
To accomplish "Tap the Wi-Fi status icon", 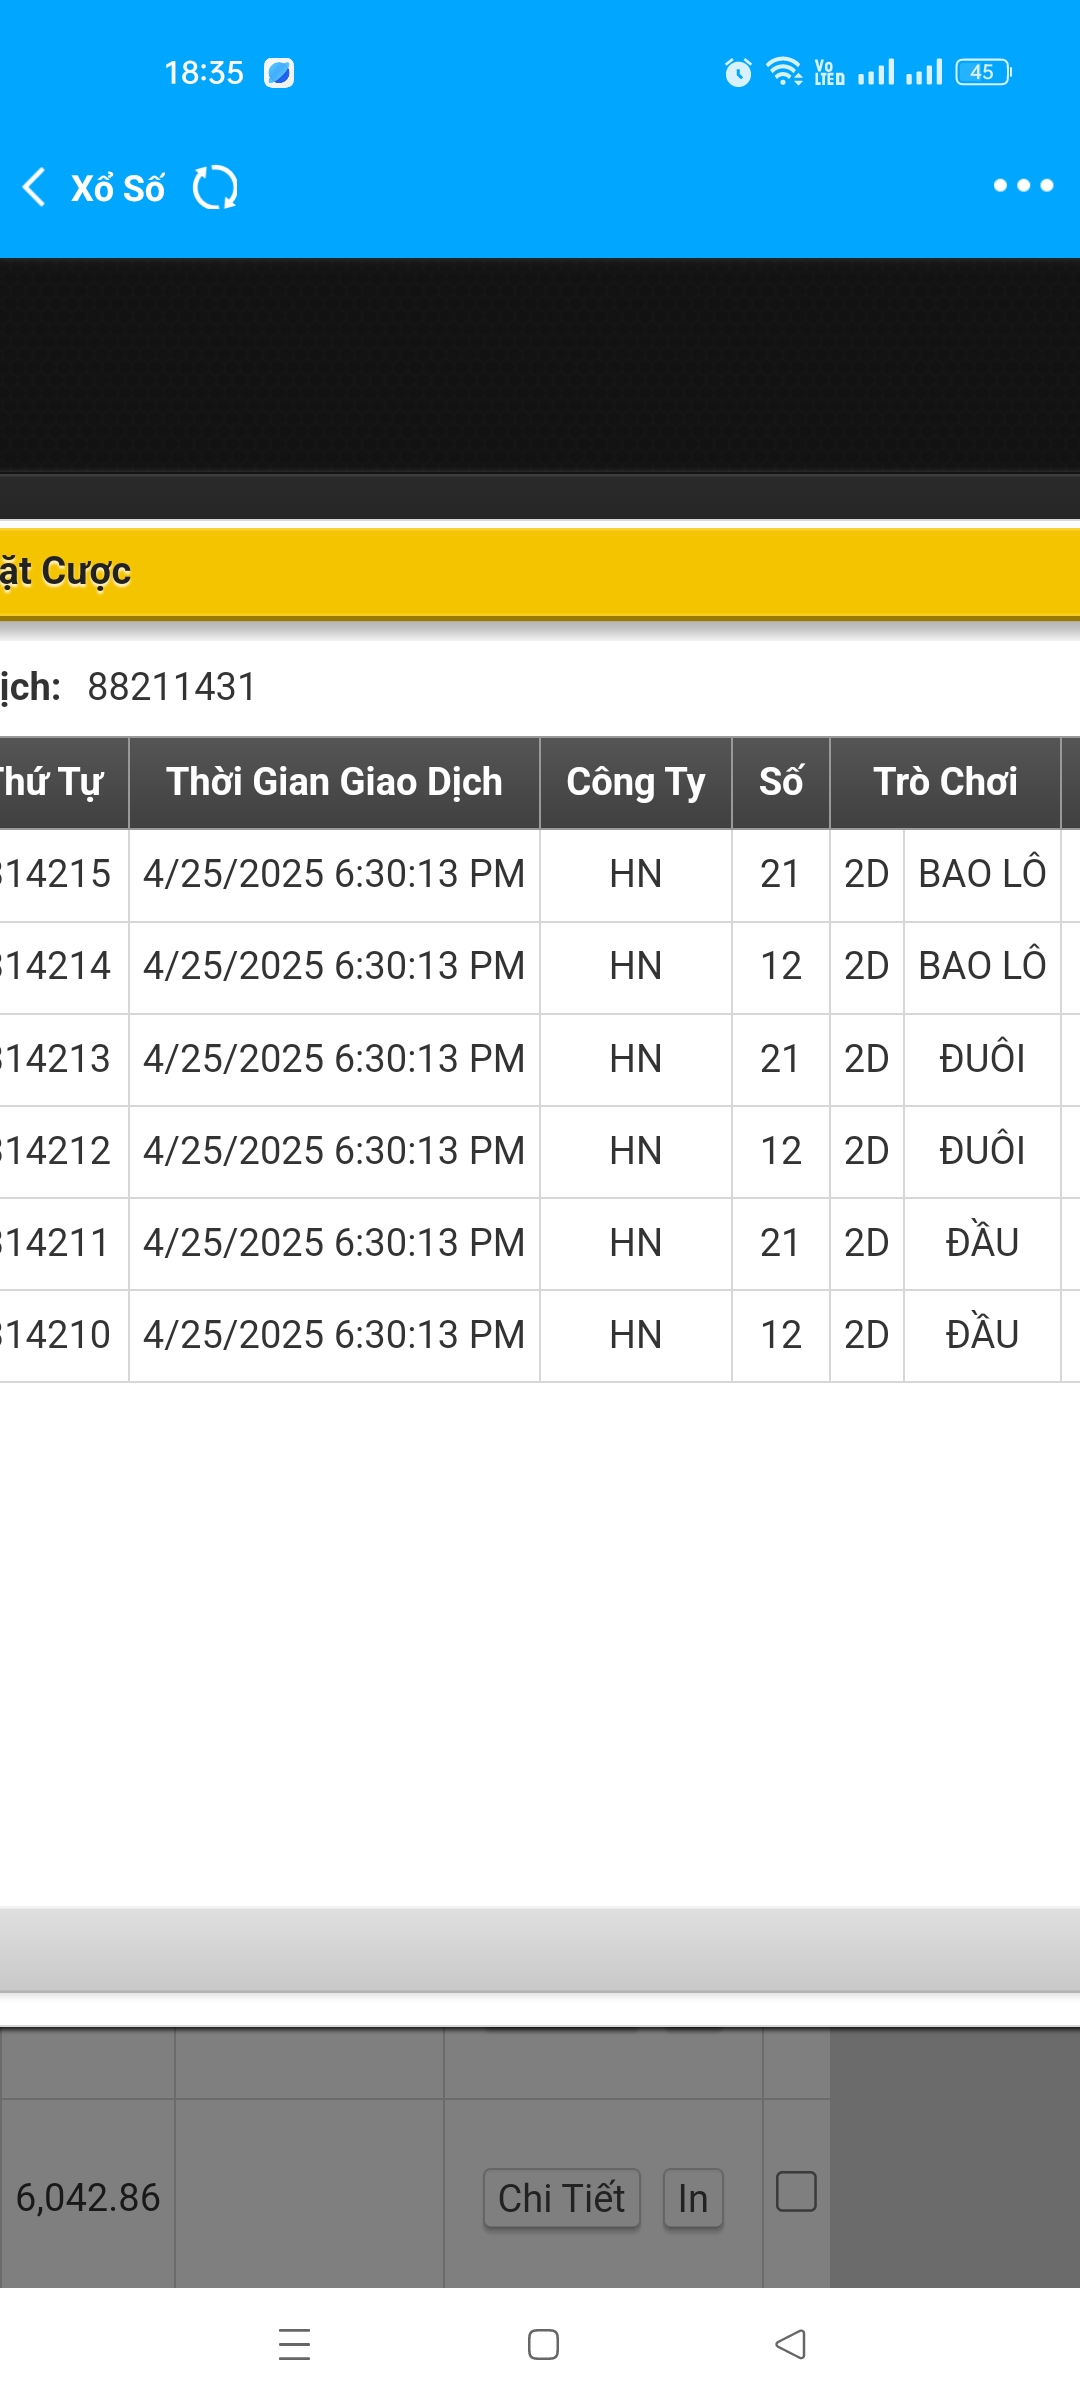I will tap(784, 72).
